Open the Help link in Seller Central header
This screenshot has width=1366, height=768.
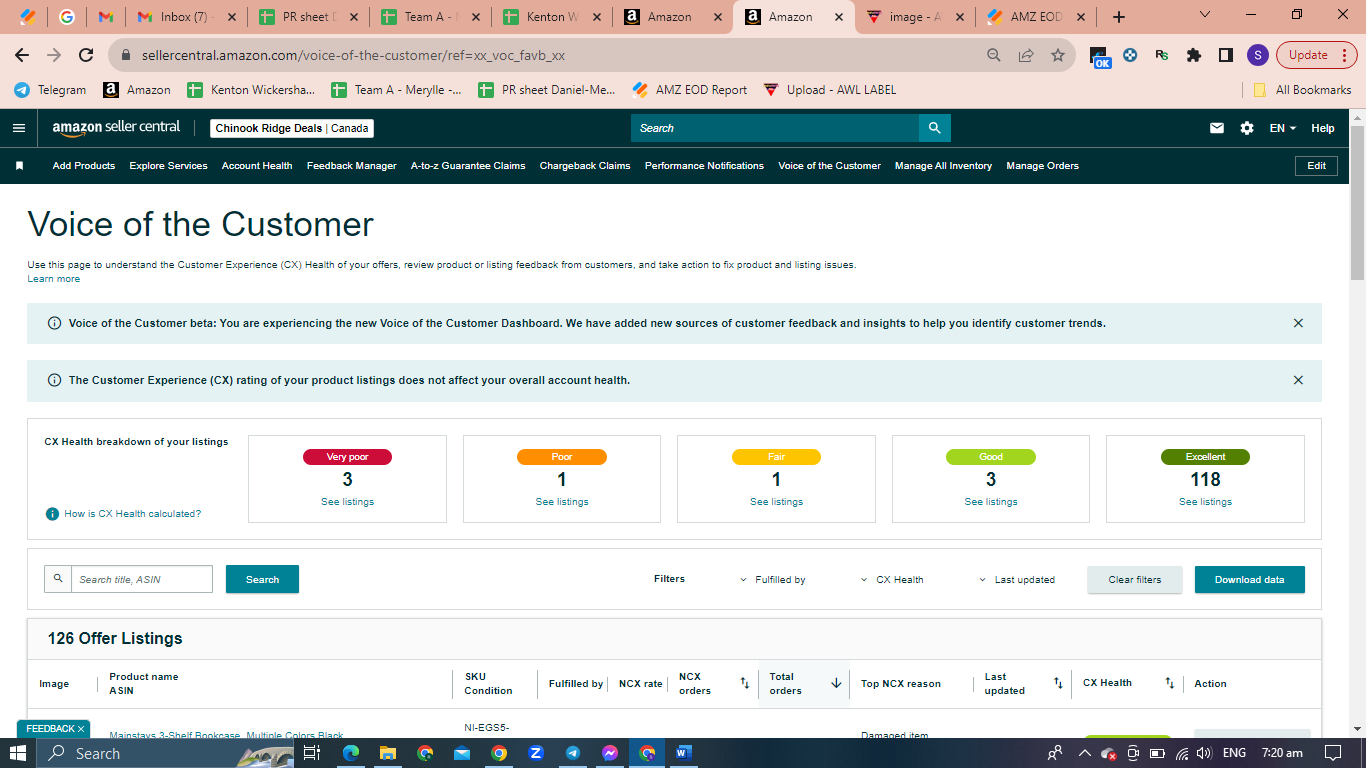click(x=1323, y=128)
